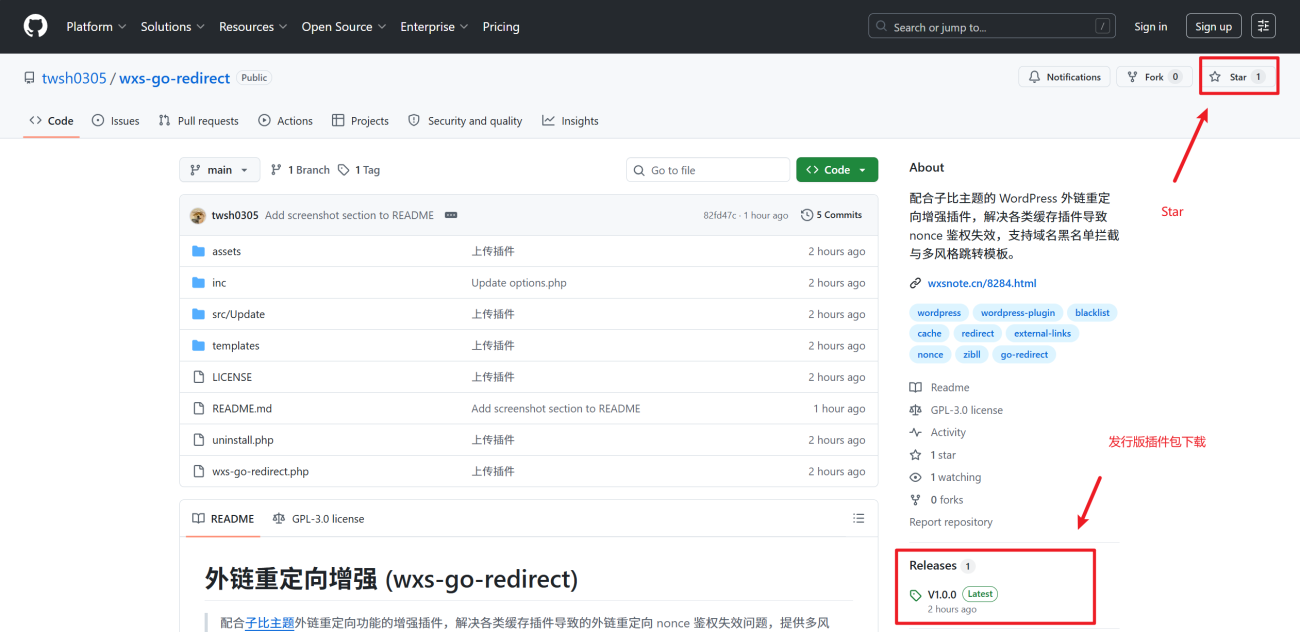The image size is (1300, 632).
Task: Expand the Platform menu
Action: pos(96,27)
